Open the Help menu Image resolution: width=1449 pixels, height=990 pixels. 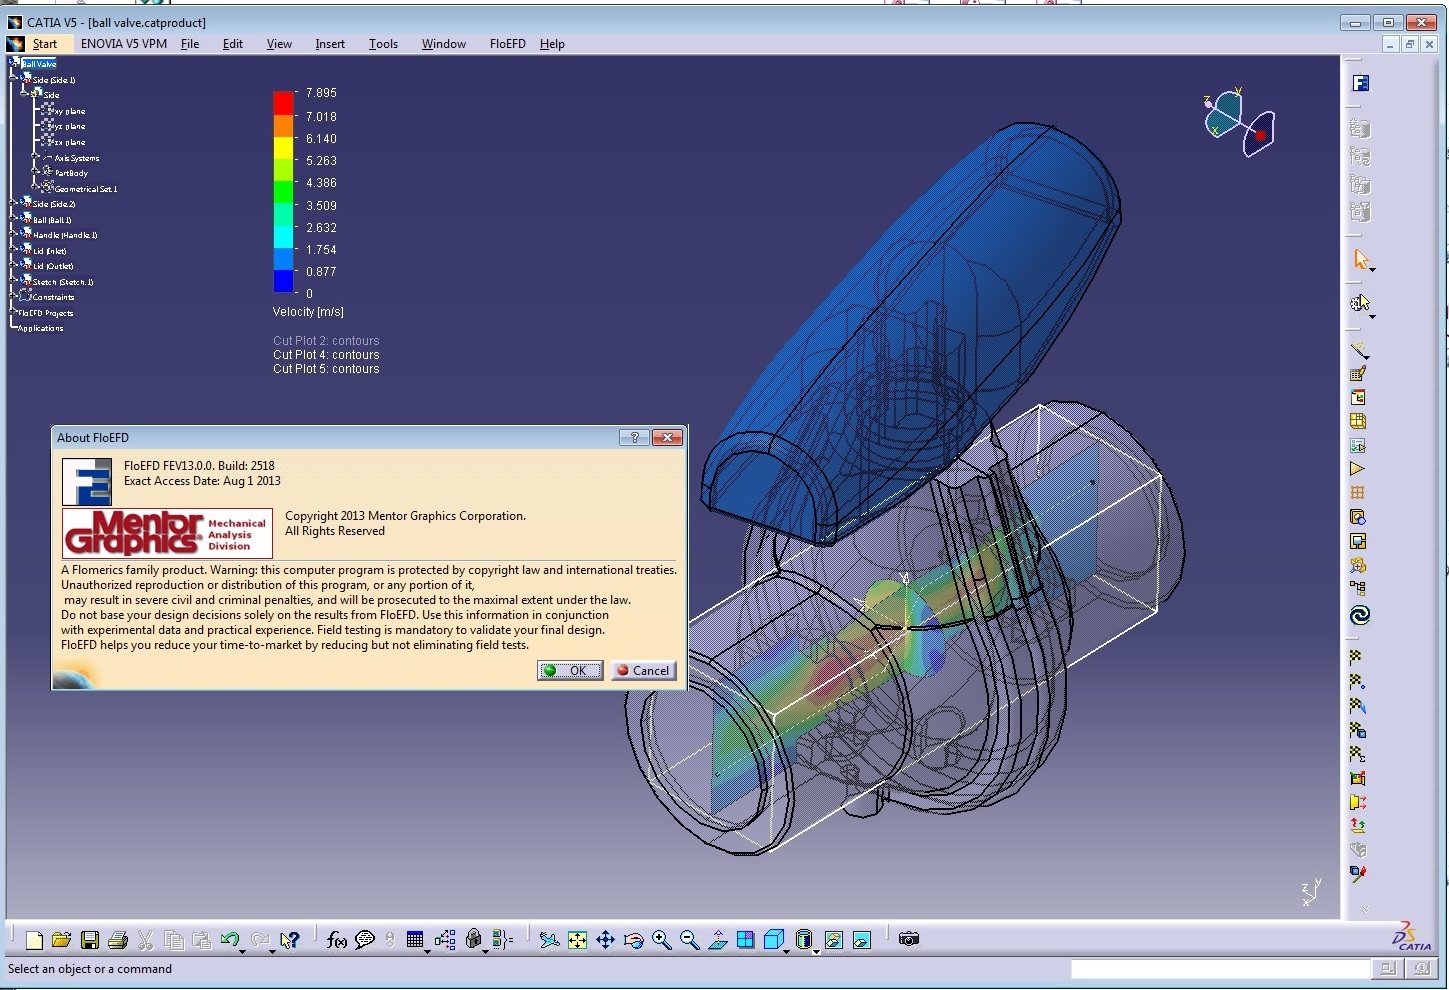[552, 44]
